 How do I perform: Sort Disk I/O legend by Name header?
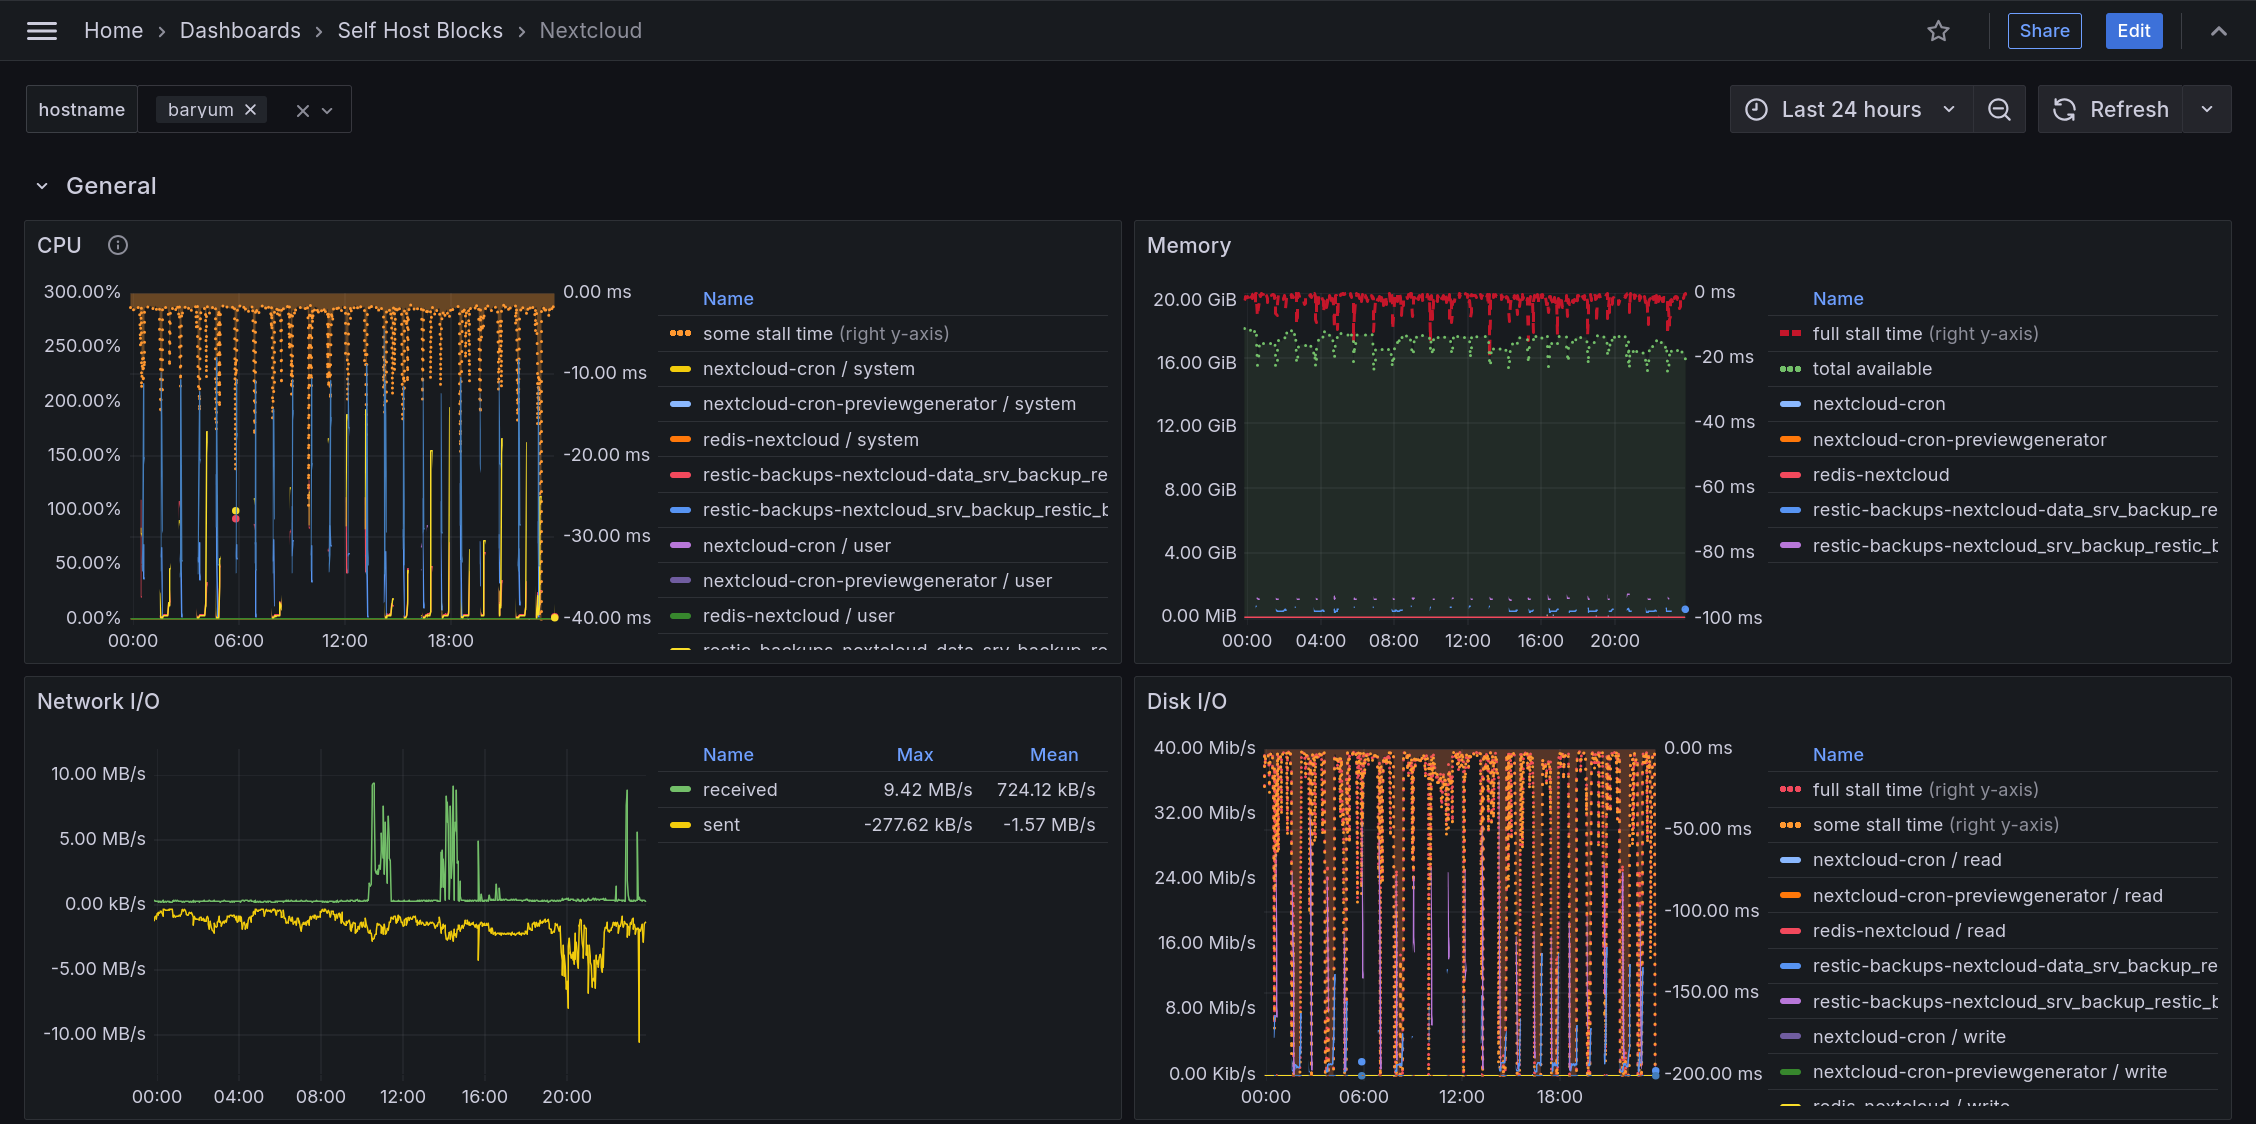(x=1838, y=755)
